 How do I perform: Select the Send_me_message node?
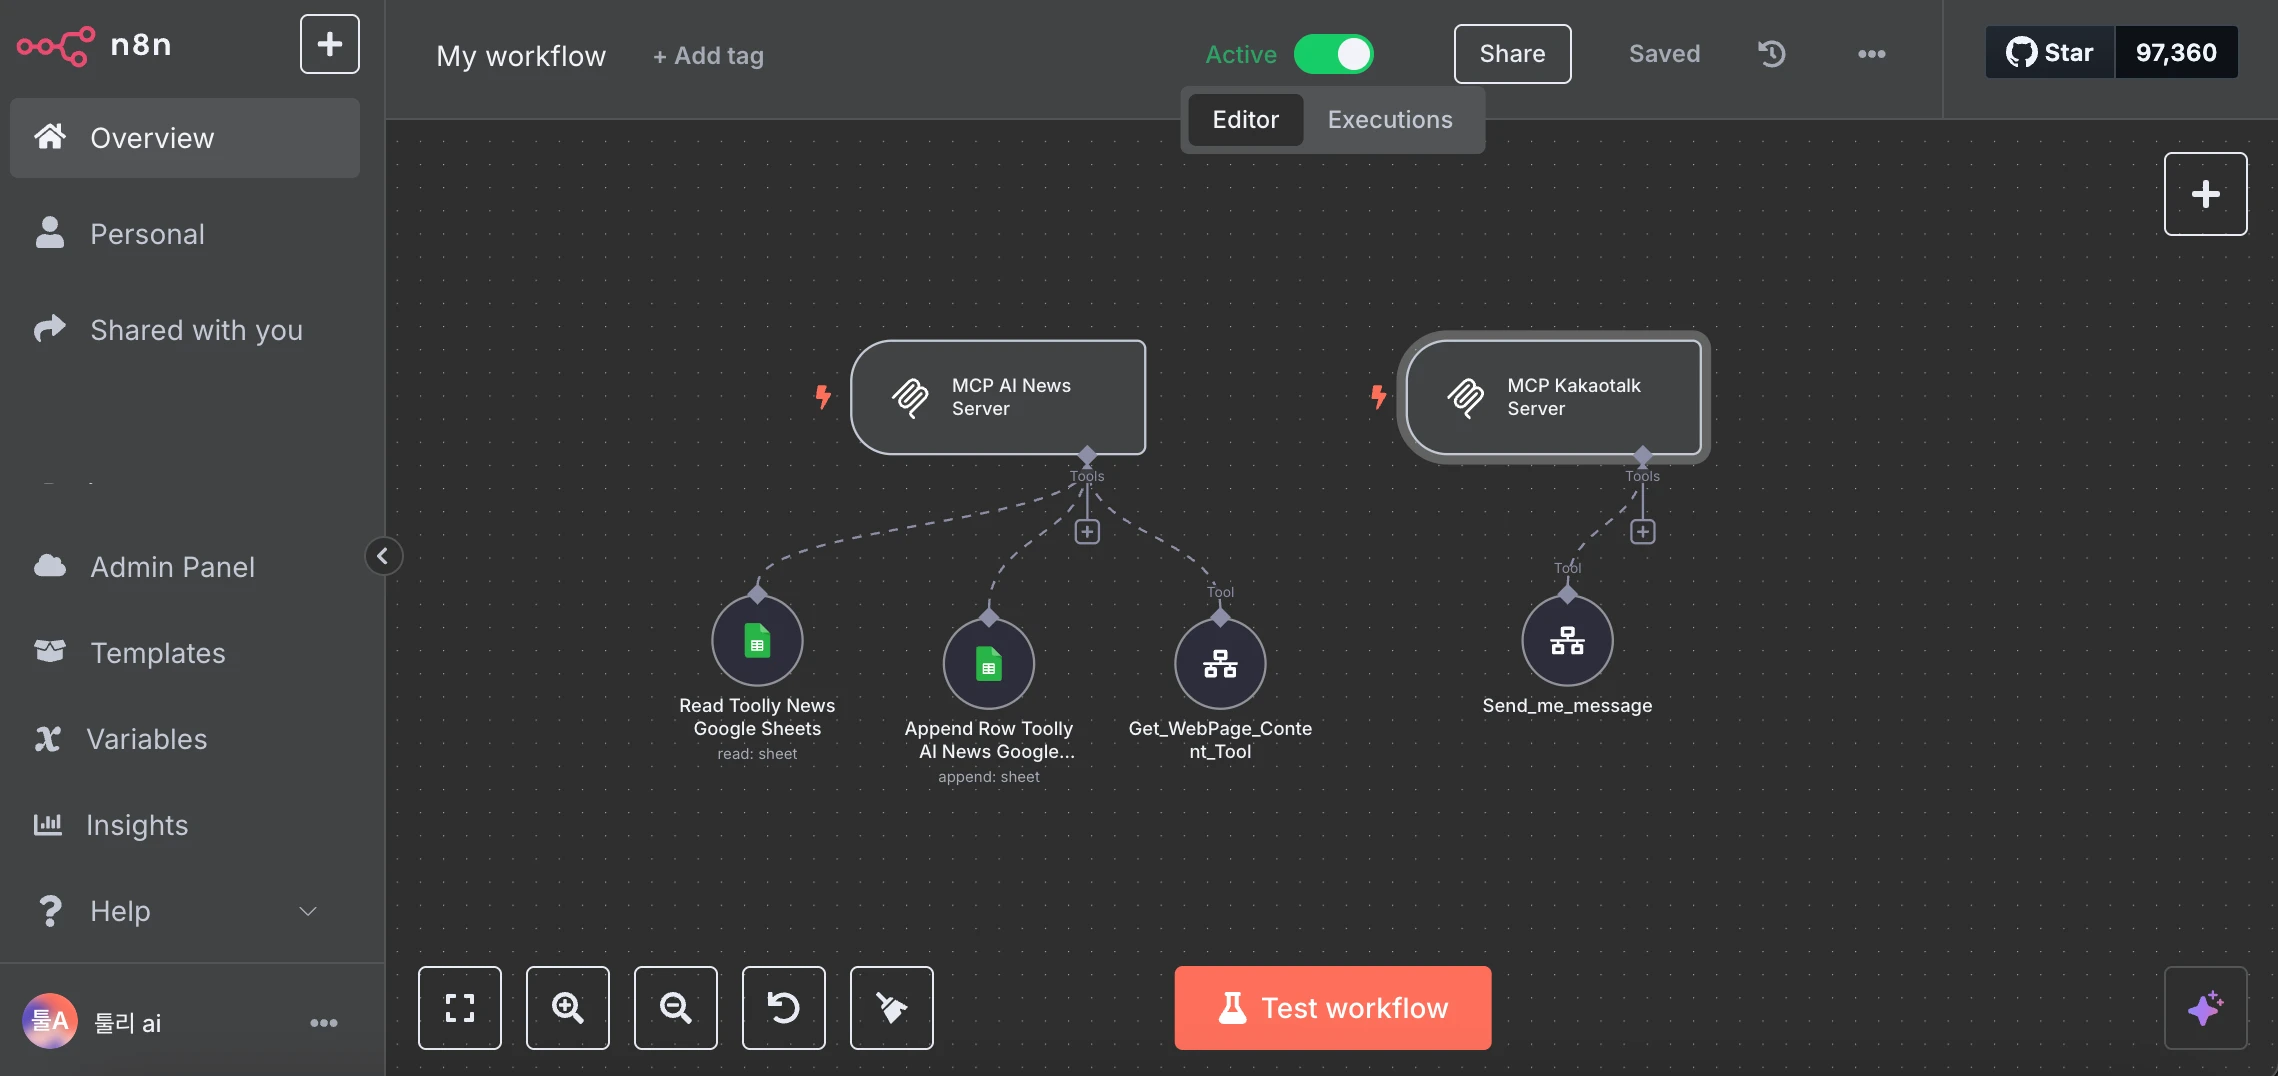point(1567,641)
